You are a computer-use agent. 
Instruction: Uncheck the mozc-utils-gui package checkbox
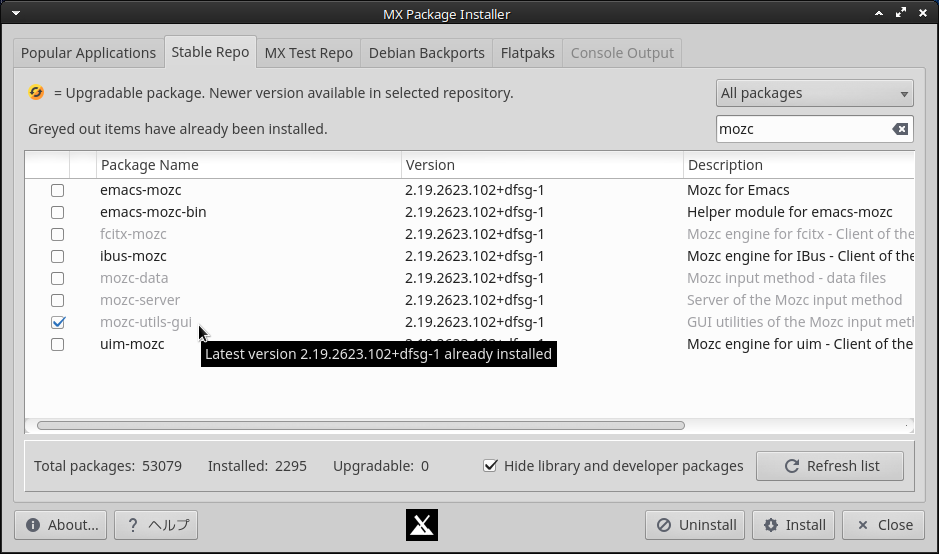point(57,322)
